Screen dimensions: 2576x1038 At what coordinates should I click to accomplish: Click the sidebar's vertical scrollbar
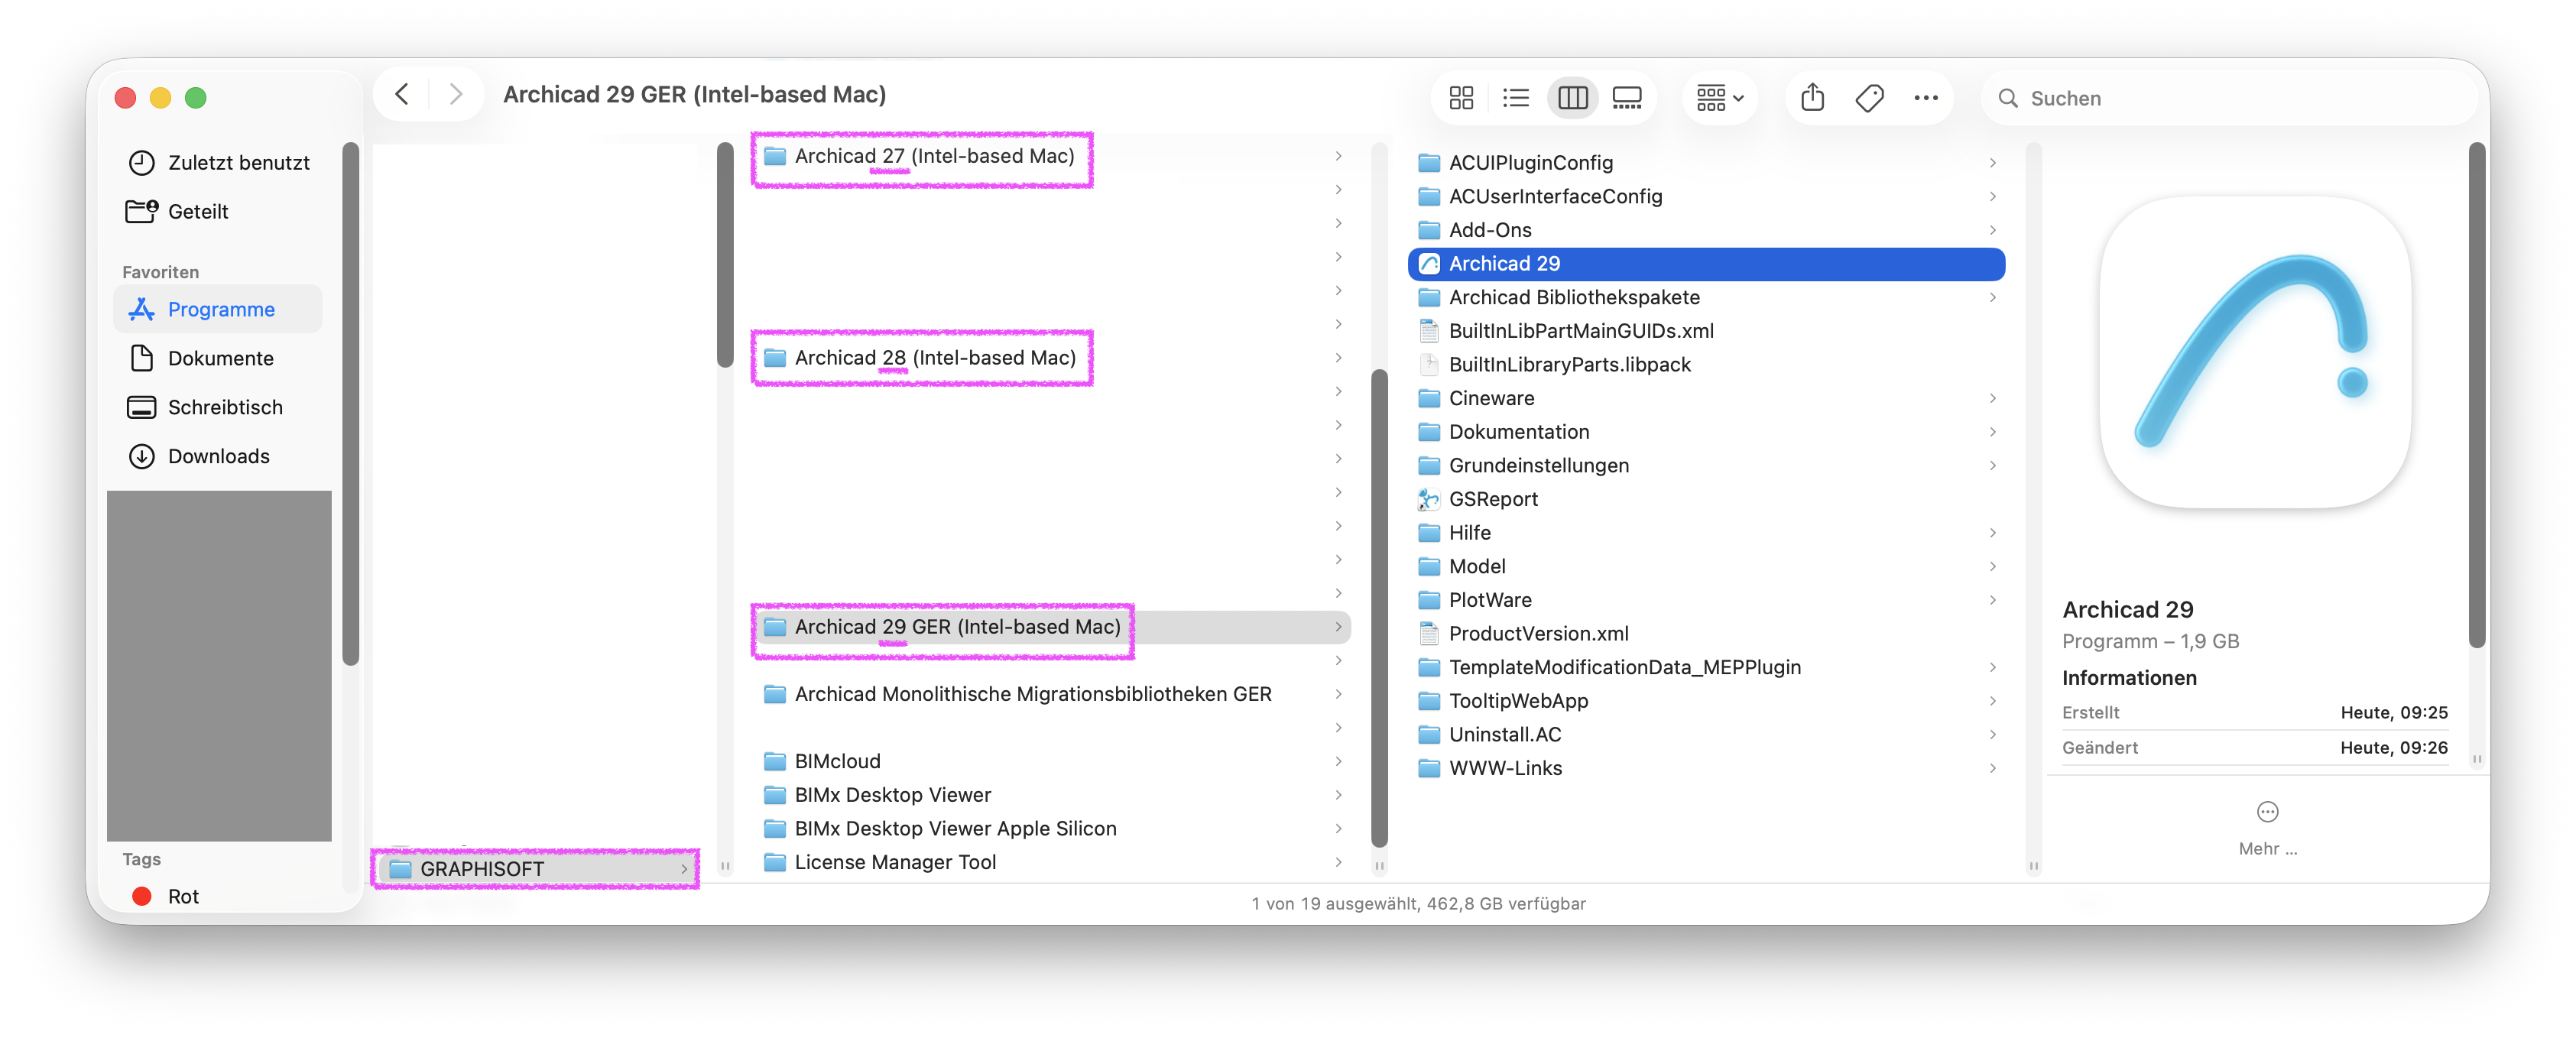pyautogui.click(x=350, y=404)
